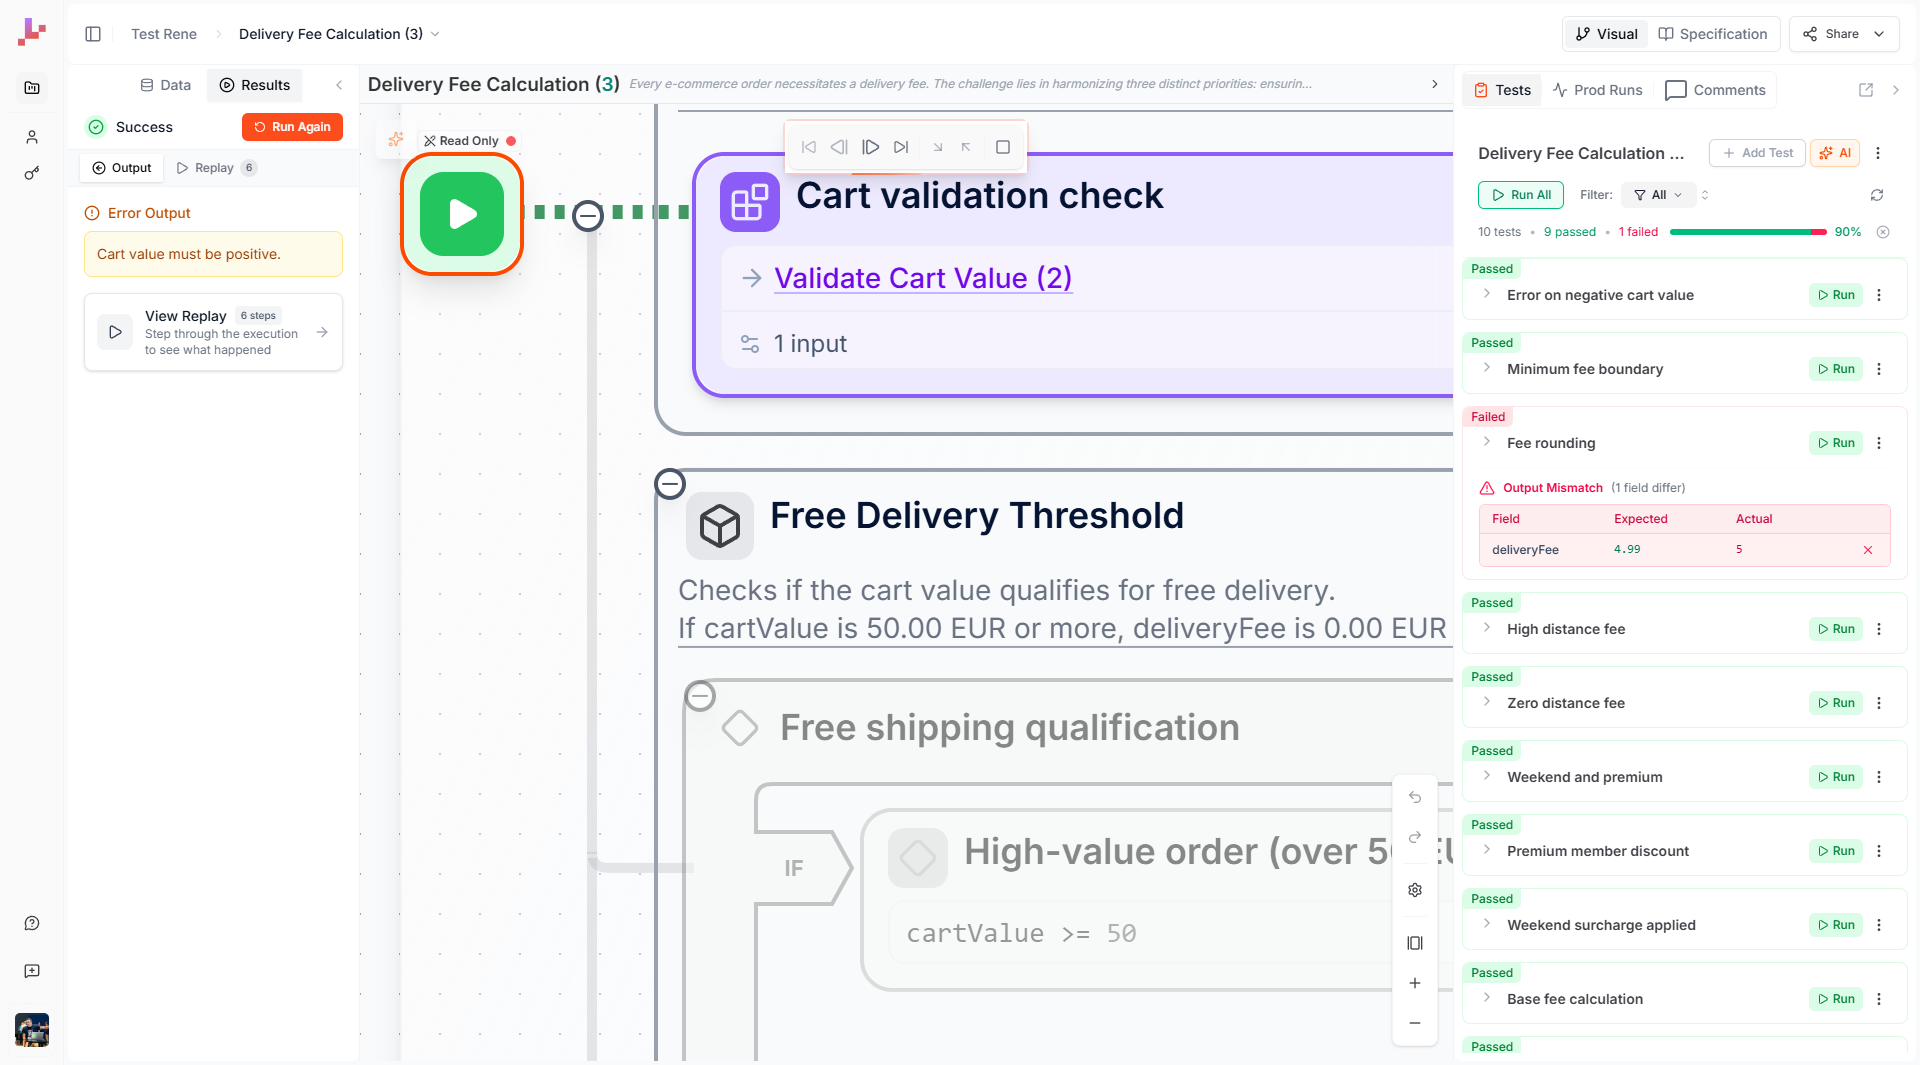The width and height of the screenshot is (1920, 1065).
Task: Switch to the Specification tab
Action: tap(1712, 33)
